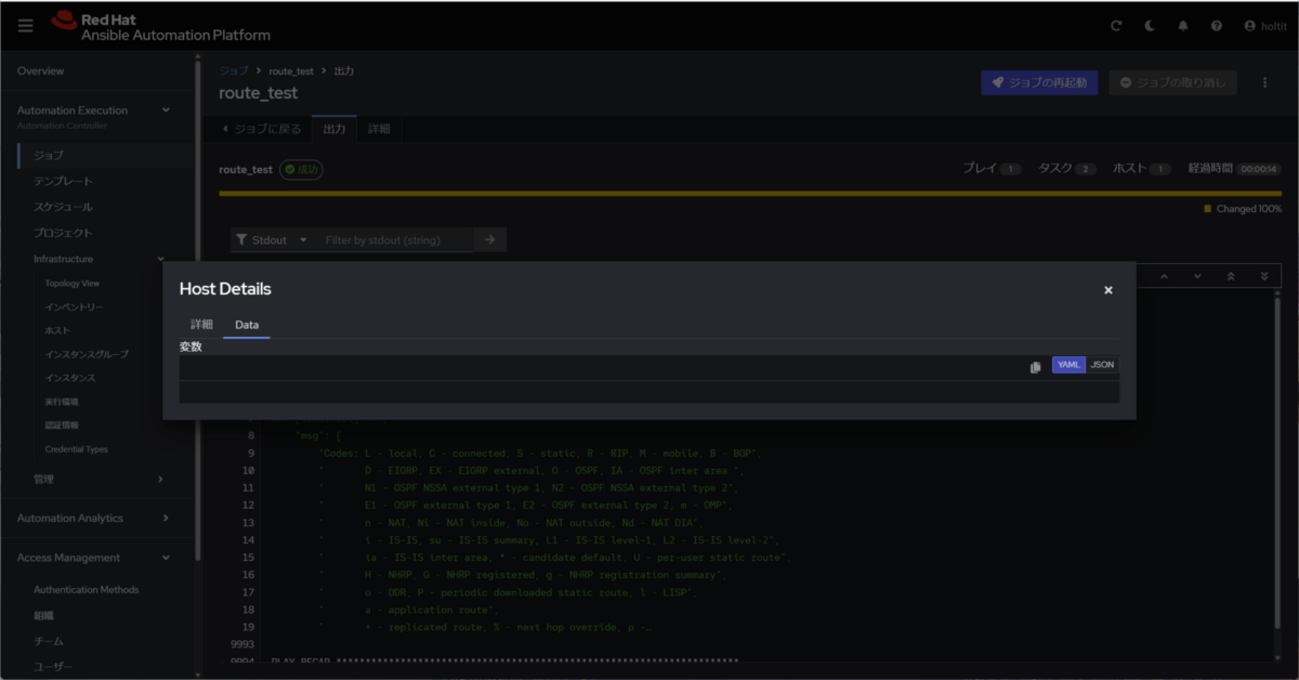Switch variables view to JSON

1102,365
